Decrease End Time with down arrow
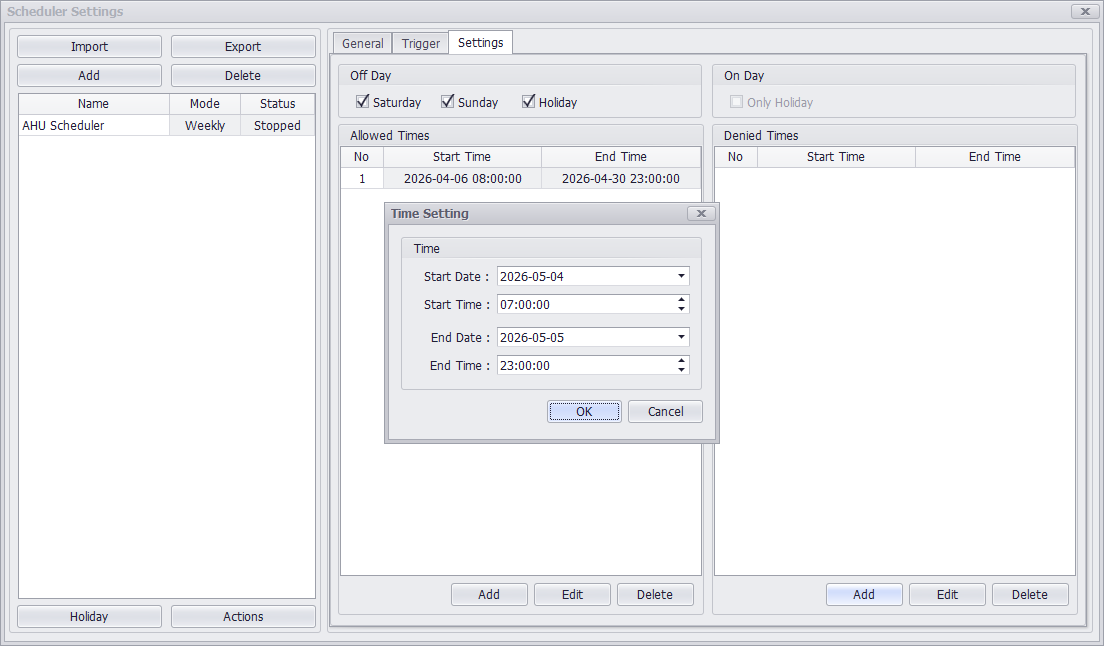Image resolution: width=1104 pixels, height=646 pixels. pyautogui.click(x=681, y=370)
